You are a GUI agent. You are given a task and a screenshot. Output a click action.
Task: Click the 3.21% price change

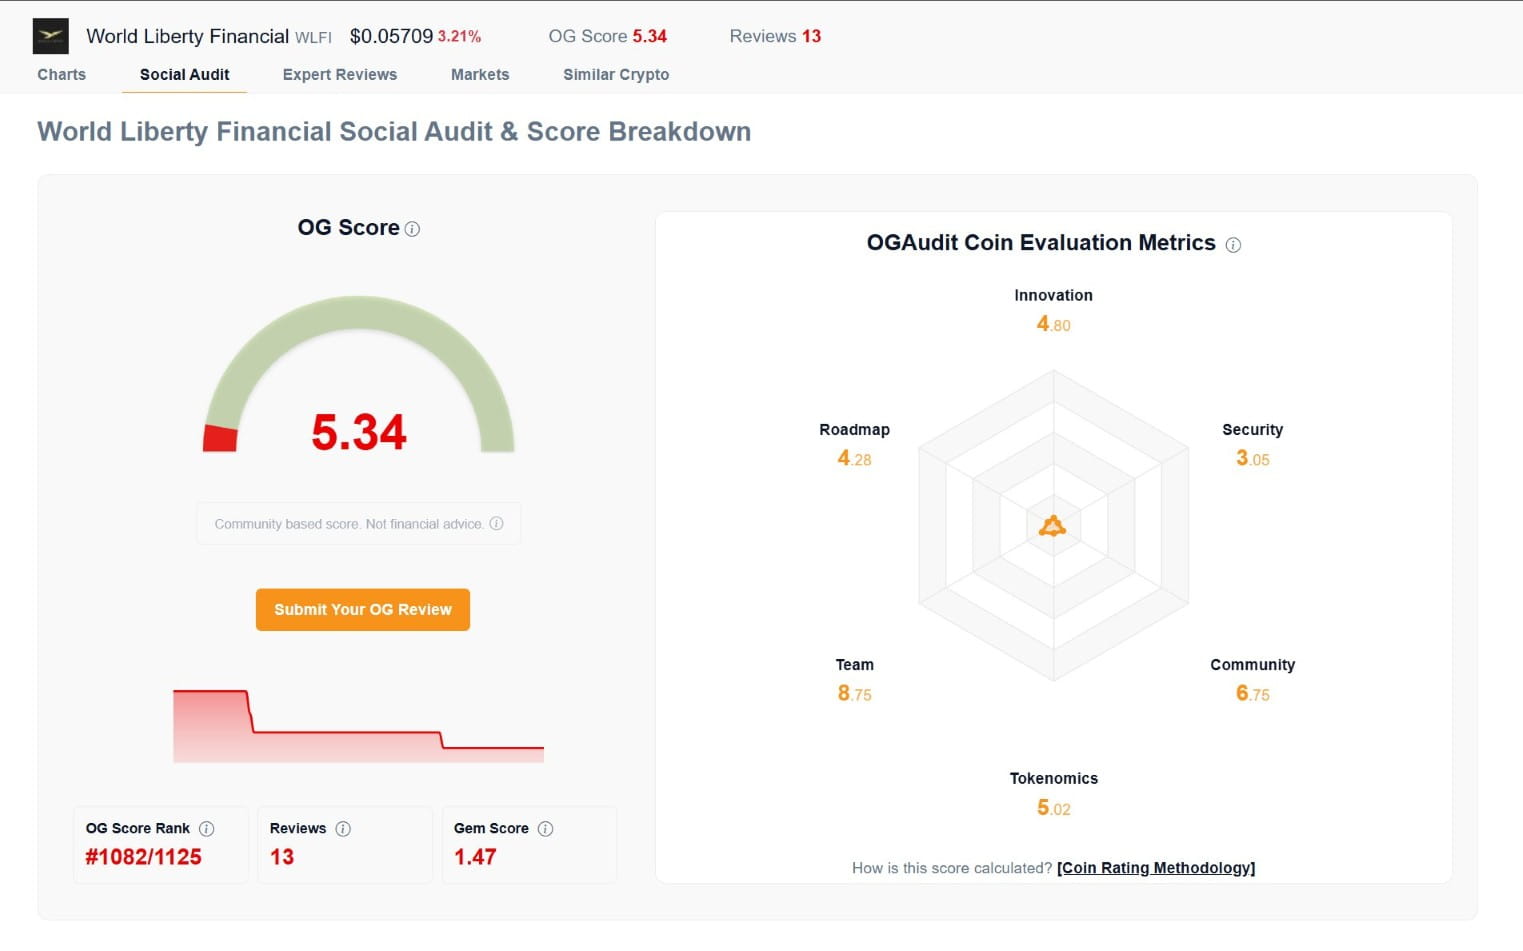(460, 37)
